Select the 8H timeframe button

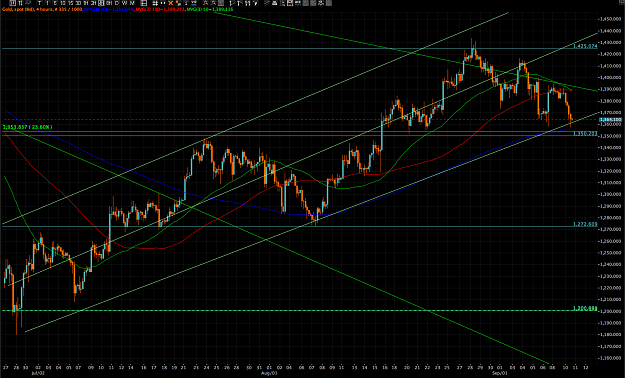pyautogui.click(x=109, y=3)
